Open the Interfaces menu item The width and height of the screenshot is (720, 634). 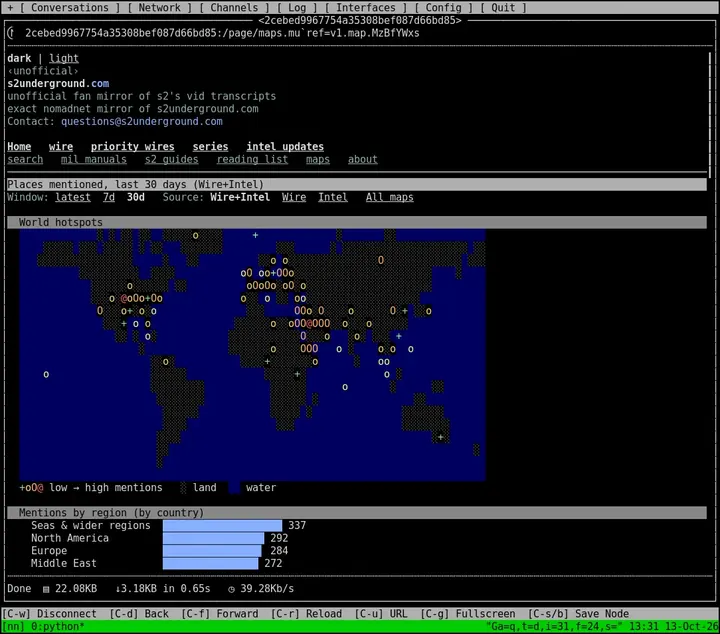click(x=366, y=7)
